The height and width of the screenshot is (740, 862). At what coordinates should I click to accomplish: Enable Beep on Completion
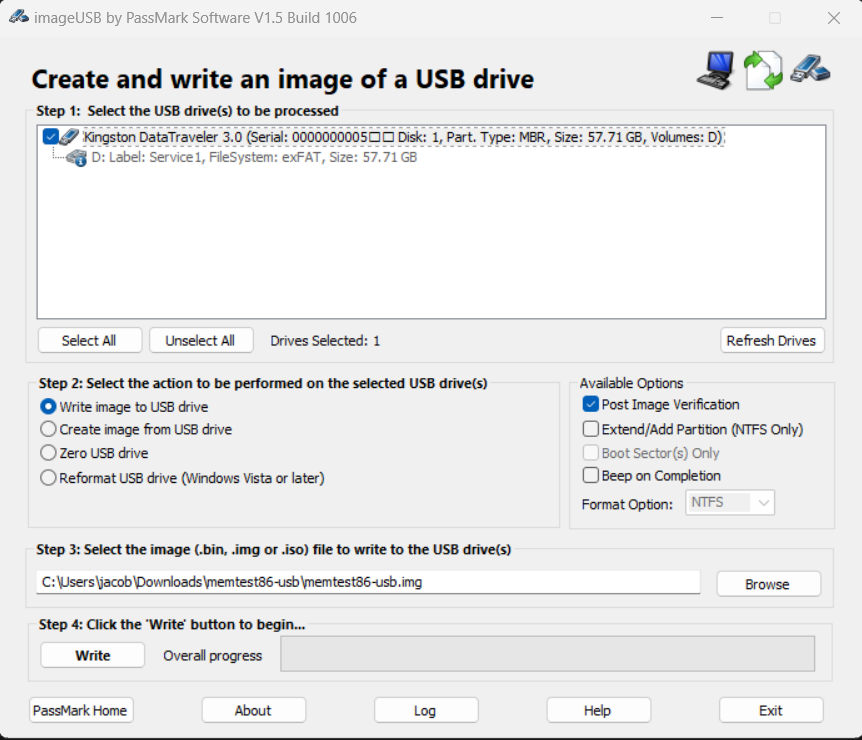pyautogui.click(x=590, y=475)
